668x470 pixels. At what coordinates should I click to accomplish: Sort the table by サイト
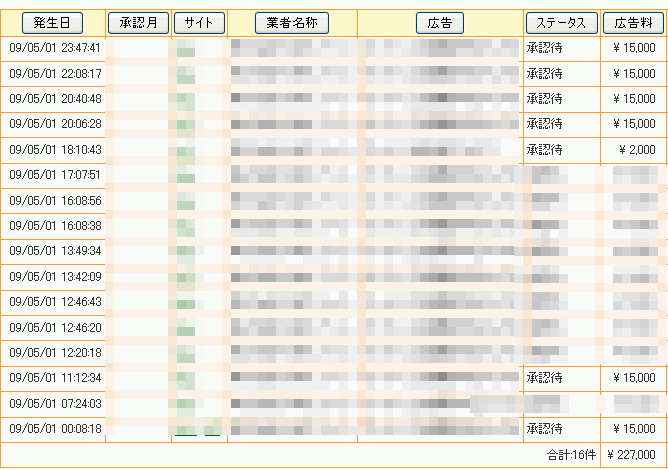(199, 23)
